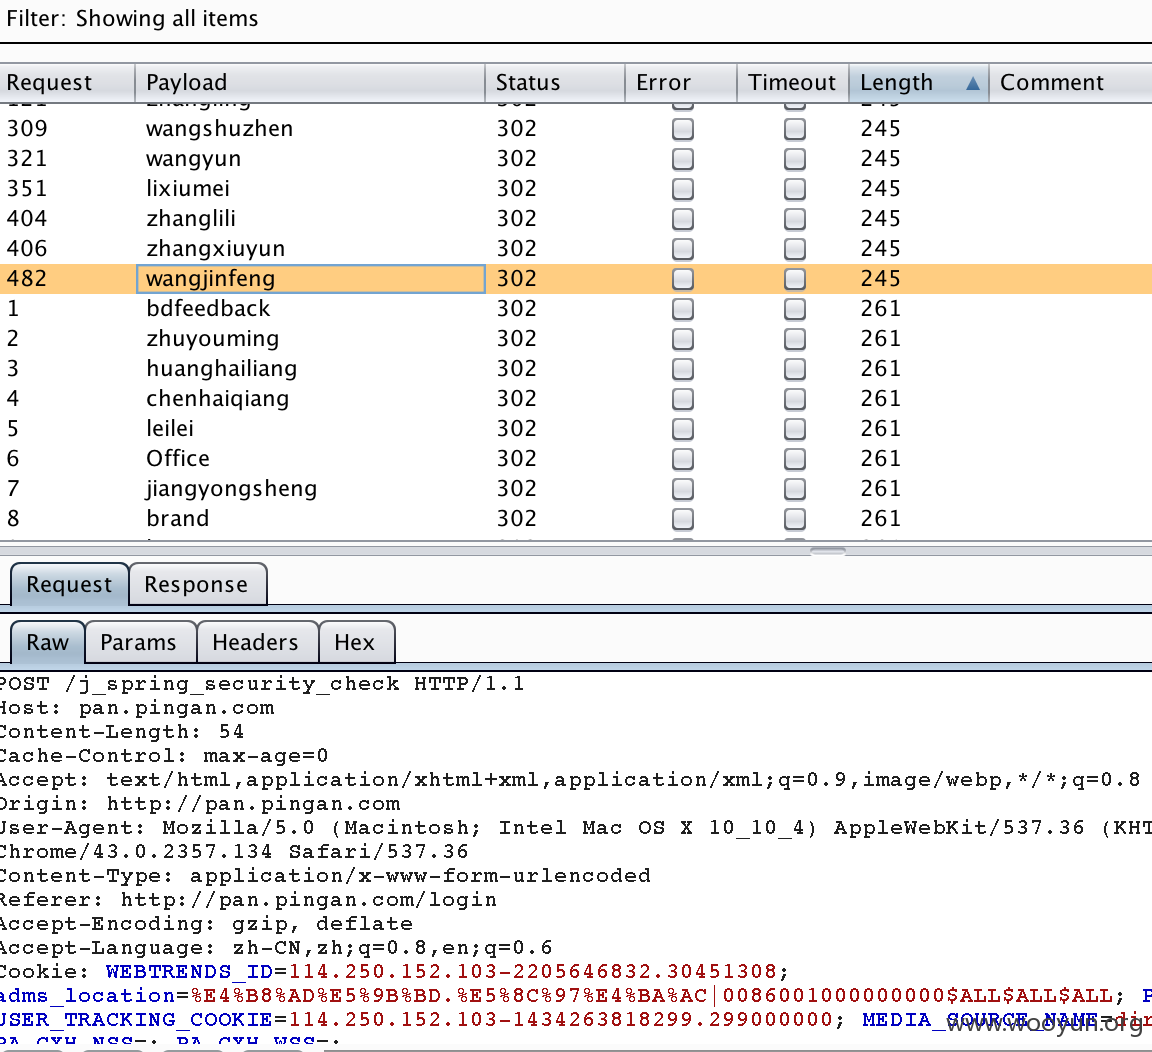Click the Request column header
Viewport: 1152px width, 1052px height.
(68, 82)
